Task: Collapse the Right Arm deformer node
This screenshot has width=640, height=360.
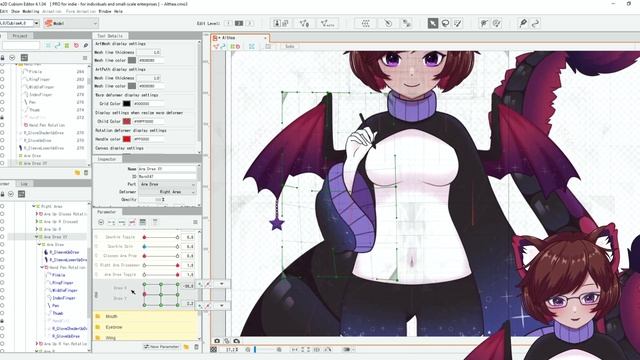Action: [34, 207]
